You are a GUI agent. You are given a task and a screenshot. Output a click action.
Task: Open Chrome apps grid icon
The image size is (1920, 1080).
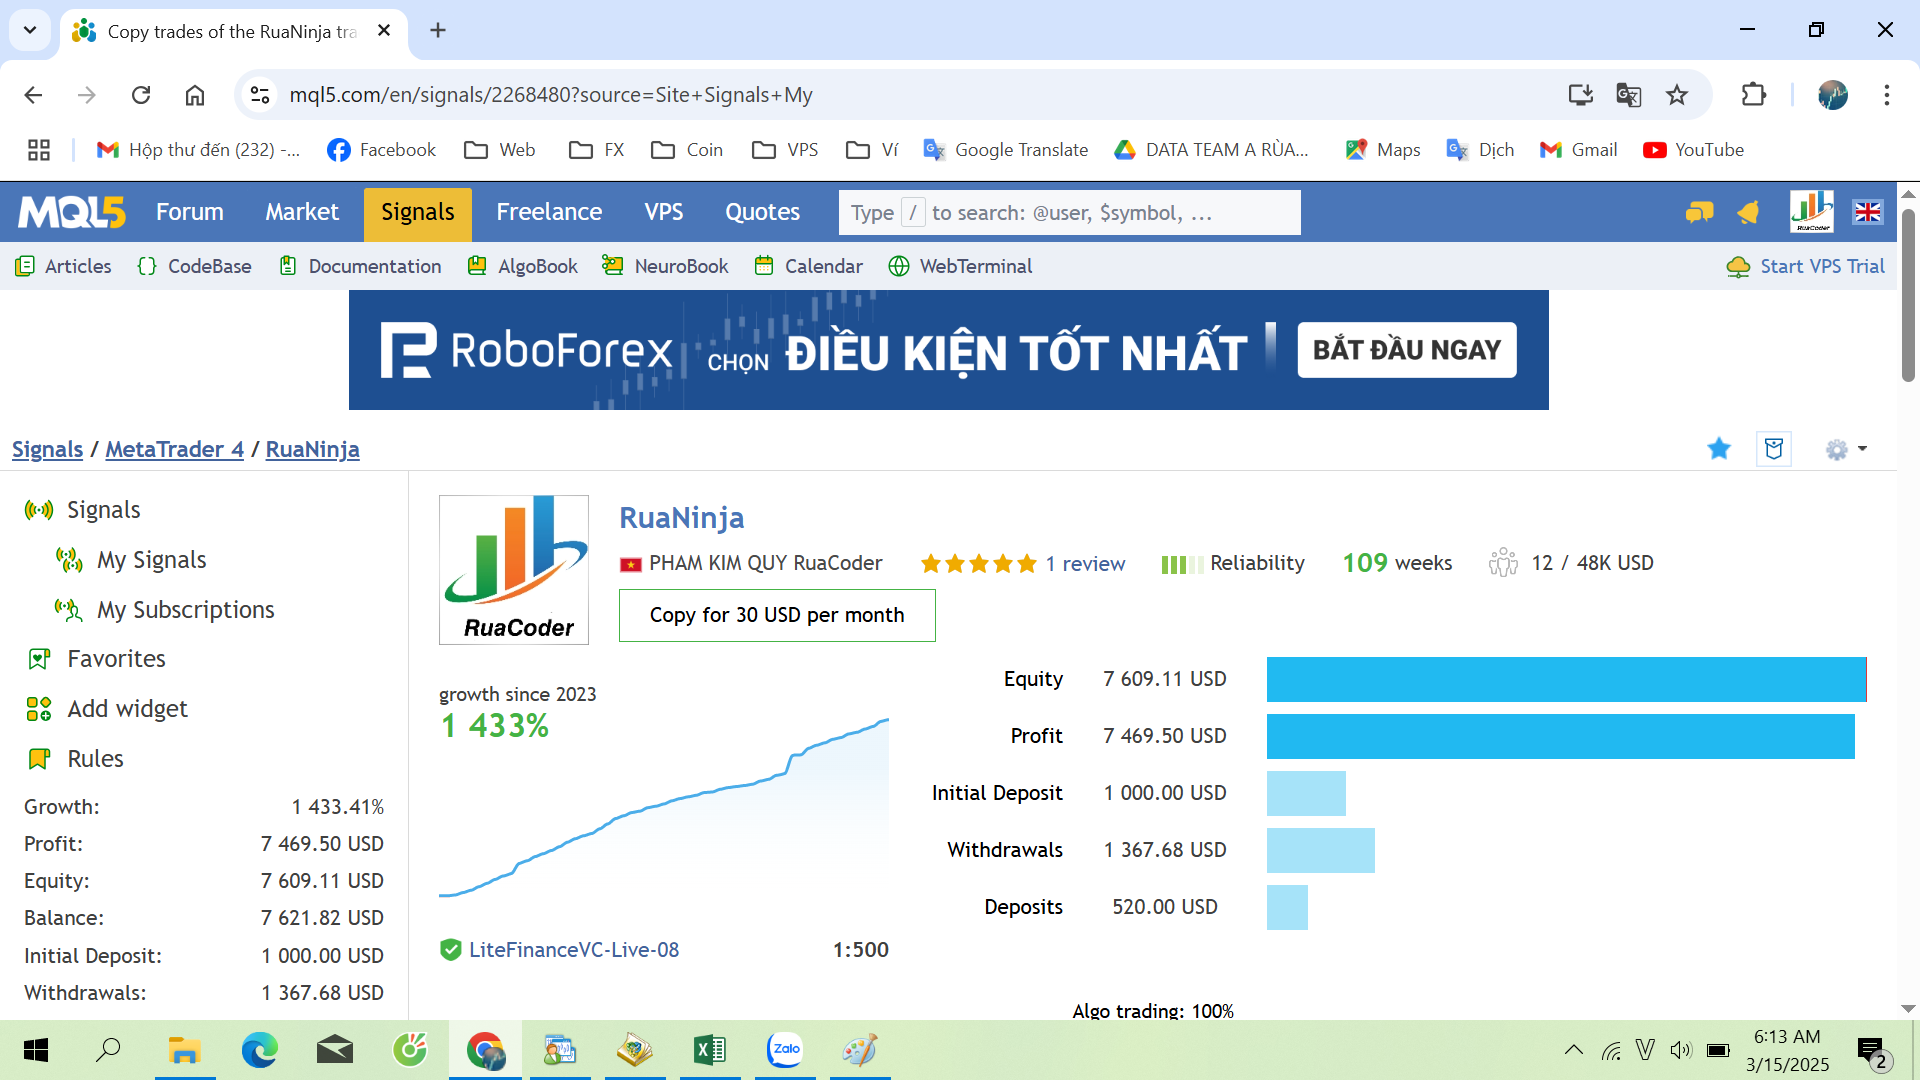pyautogui.click(x=39, y=150)
